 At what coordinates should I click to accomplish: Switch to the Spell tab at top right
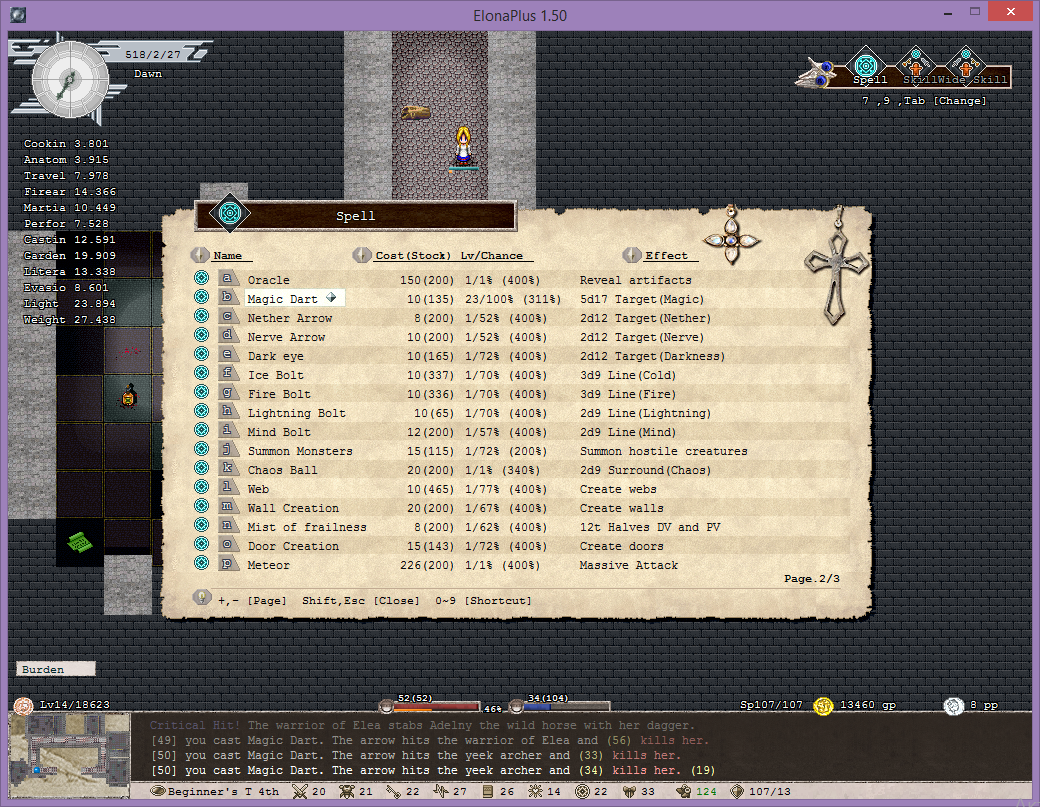(866, 68)
